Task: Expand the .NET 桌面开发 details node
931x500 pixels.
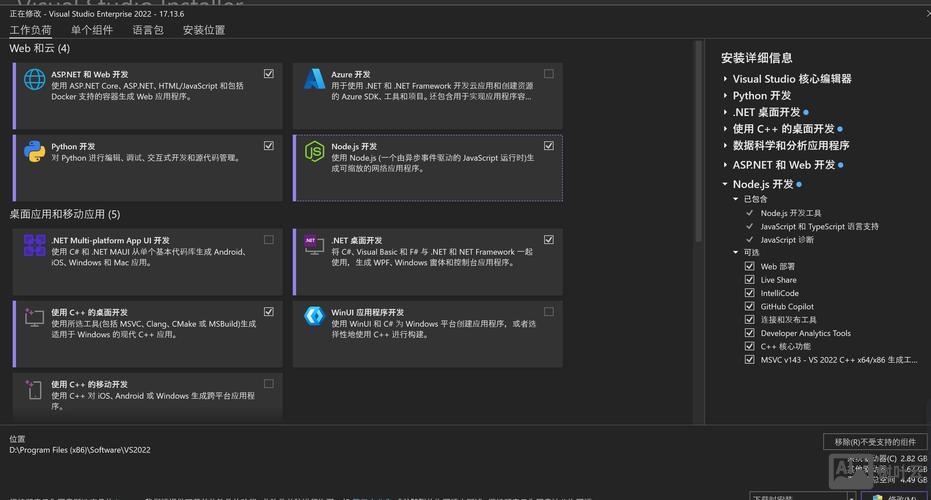Action: (725, 112)
